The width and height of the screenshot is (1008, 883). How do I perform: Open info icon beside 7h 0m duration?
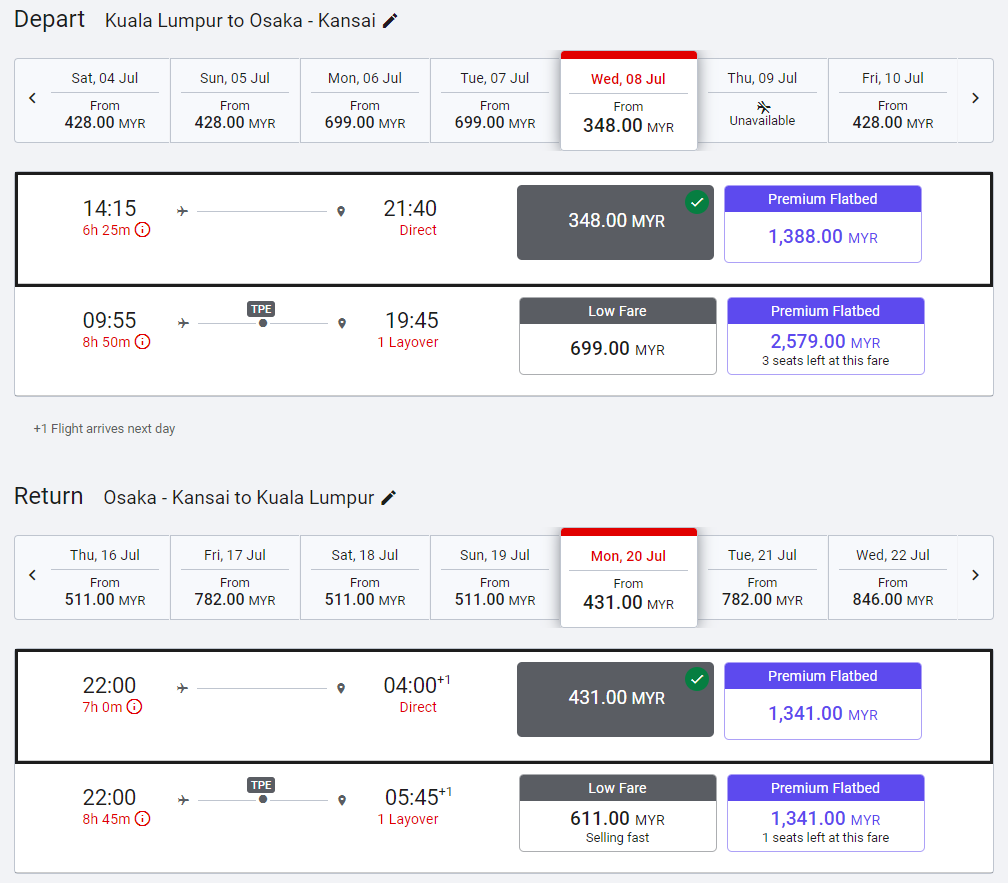pyautogui.click(x=134, y=707)
